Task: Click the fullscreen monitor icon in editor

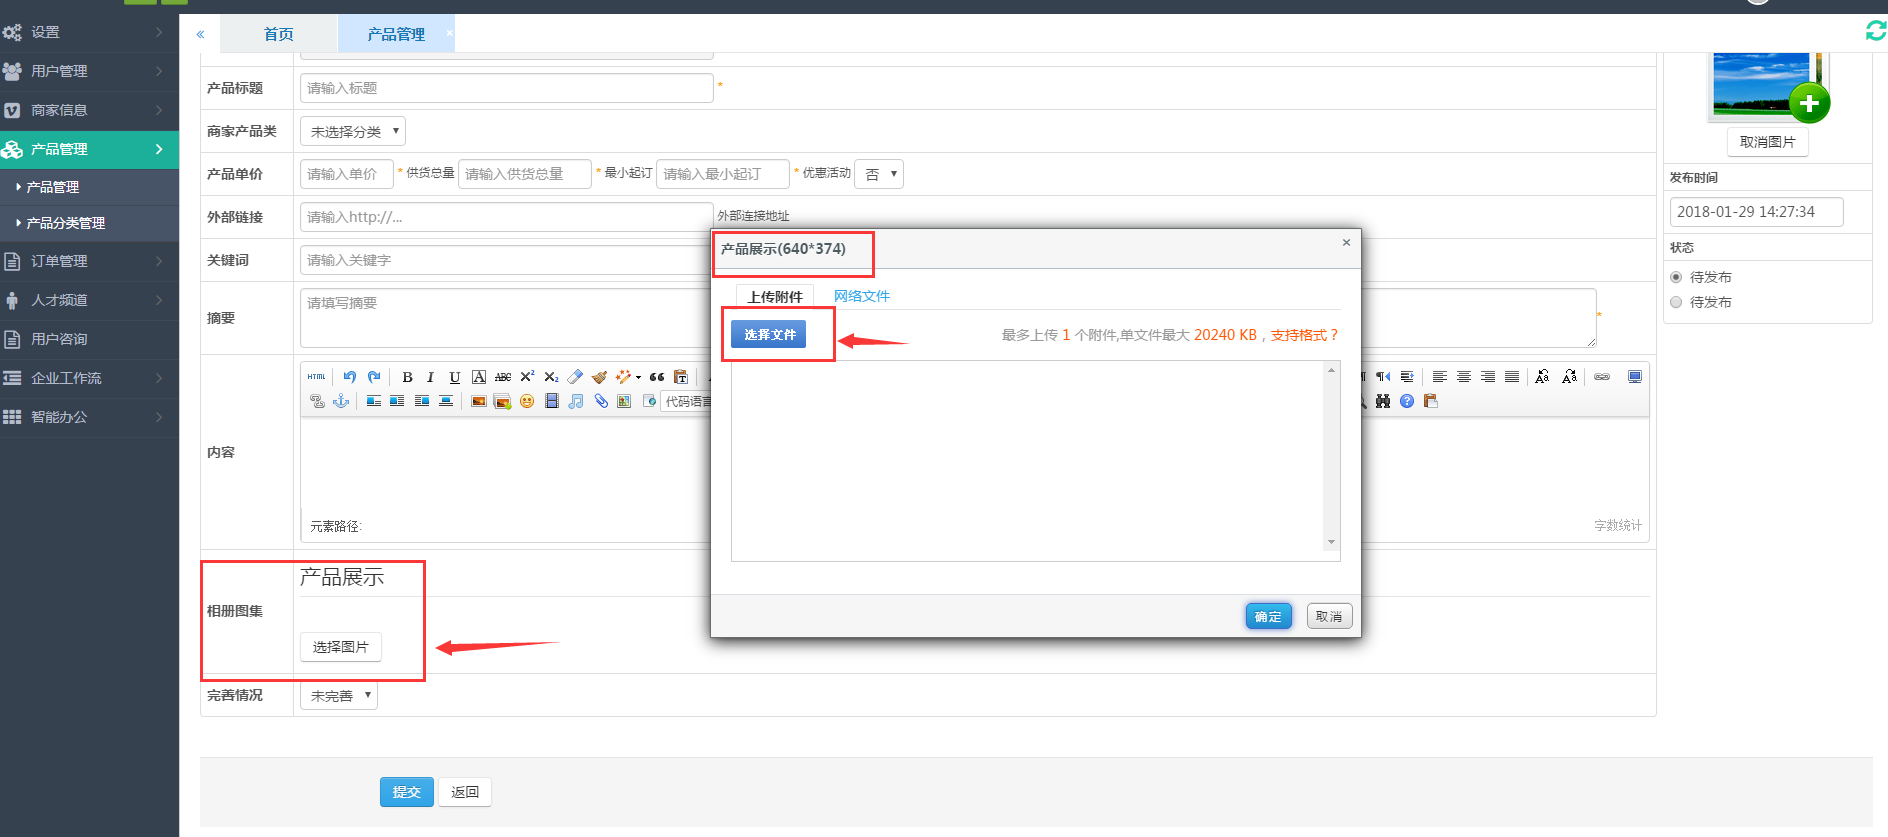Action: point(1635,377)
